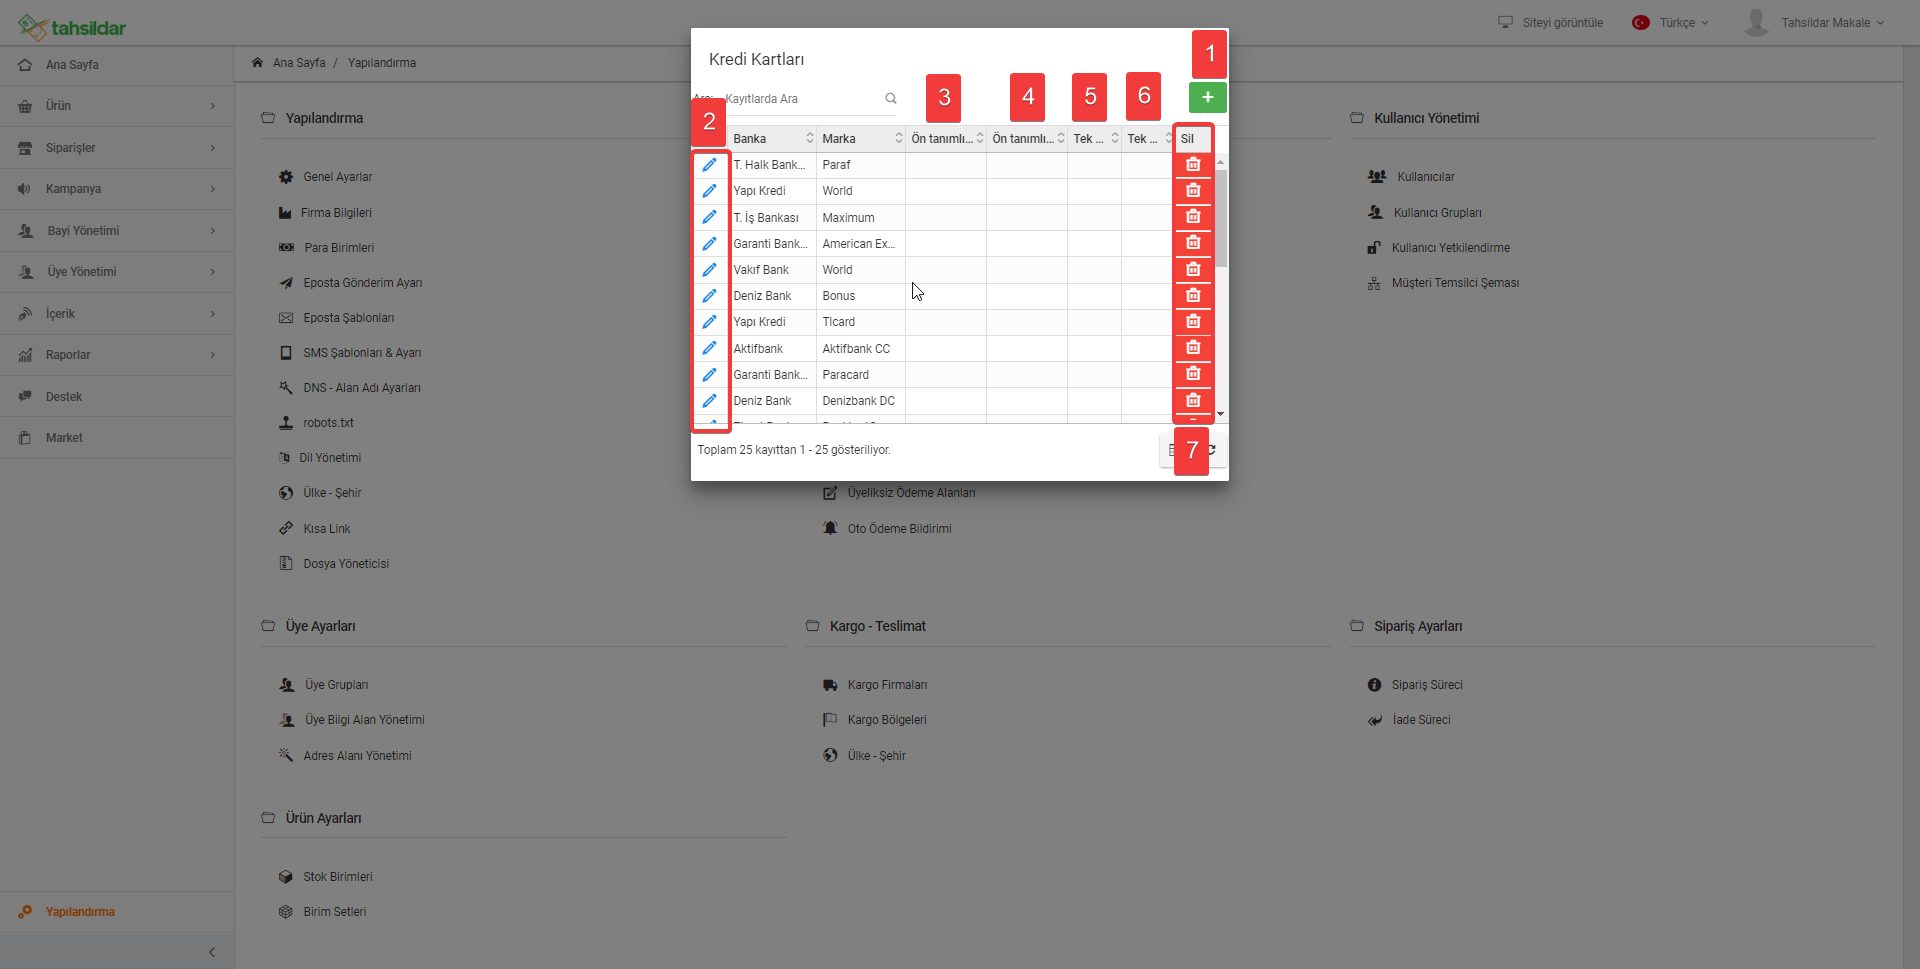
Task: Delete the Garanti Paracard row
Action: tap(1193, 373)
